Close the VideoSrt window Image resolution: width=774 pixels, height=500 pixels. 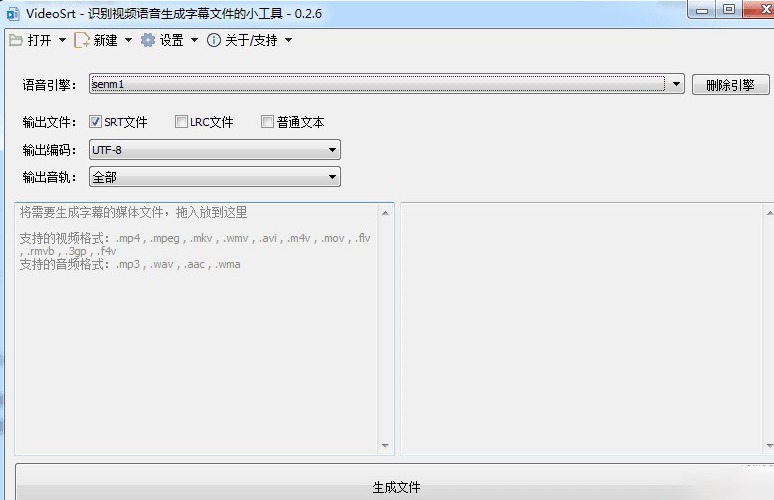pyautogui.click(x=759, y=10)
